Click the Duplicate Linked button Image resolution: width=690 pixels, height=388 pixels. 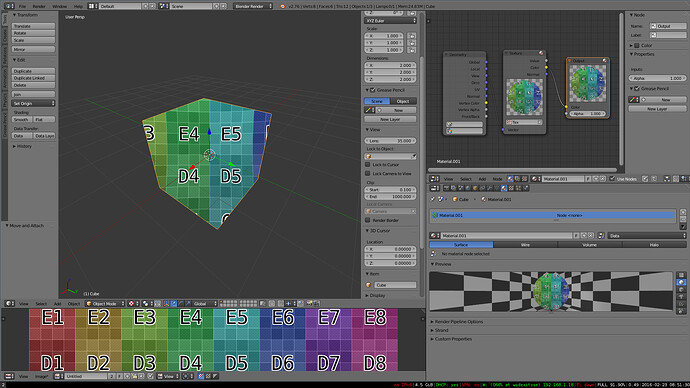(x=33, y=78)
